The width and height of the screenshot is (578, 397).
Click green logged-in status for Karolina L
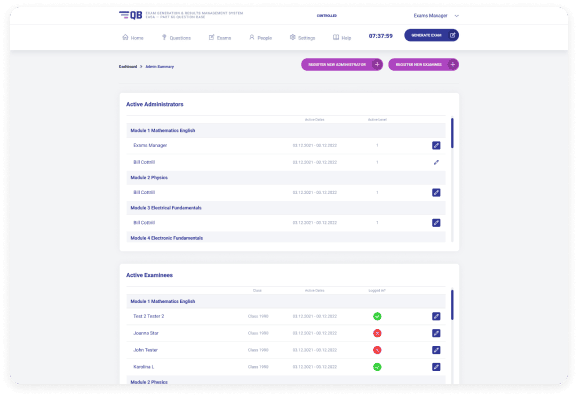pyautogui.click(x=377, y=367)
